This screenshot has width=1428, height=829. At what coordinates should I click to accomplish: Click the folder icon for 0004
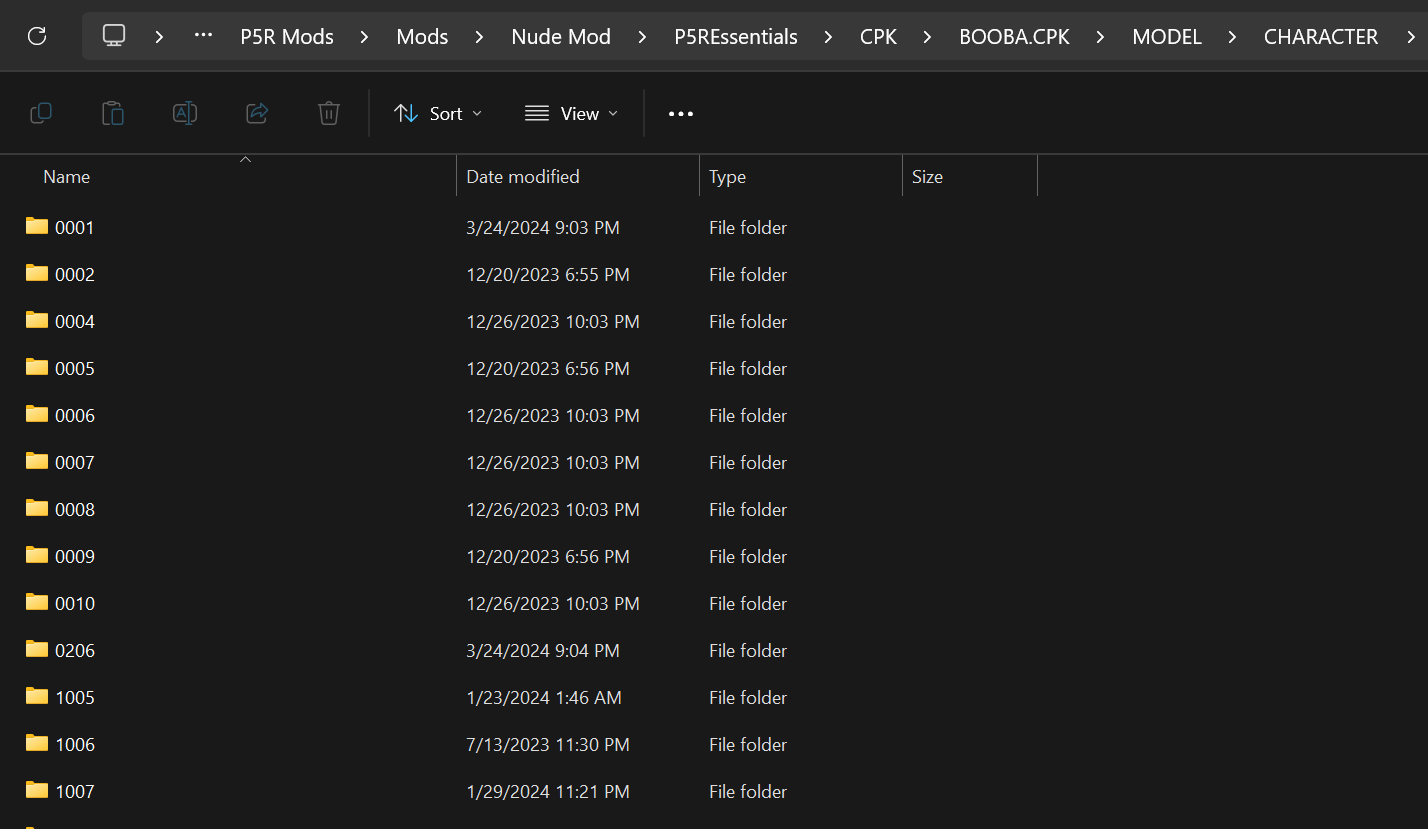[37, 320]
